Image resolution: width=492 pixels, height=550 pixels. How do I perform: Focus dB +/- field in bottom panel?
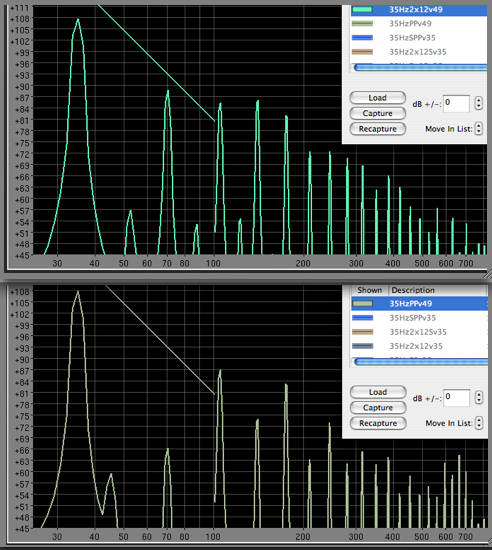(x=456, y=398)
